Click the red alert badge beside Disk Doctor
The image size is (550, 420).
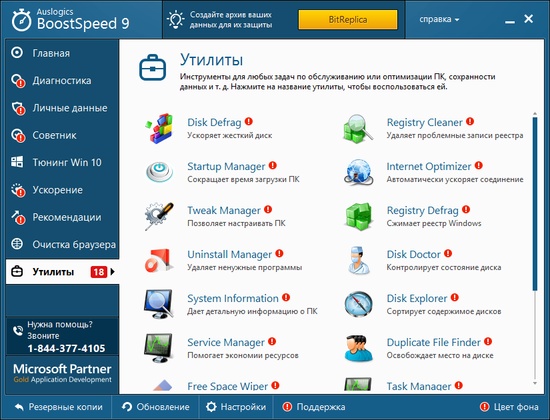(448, 253)
